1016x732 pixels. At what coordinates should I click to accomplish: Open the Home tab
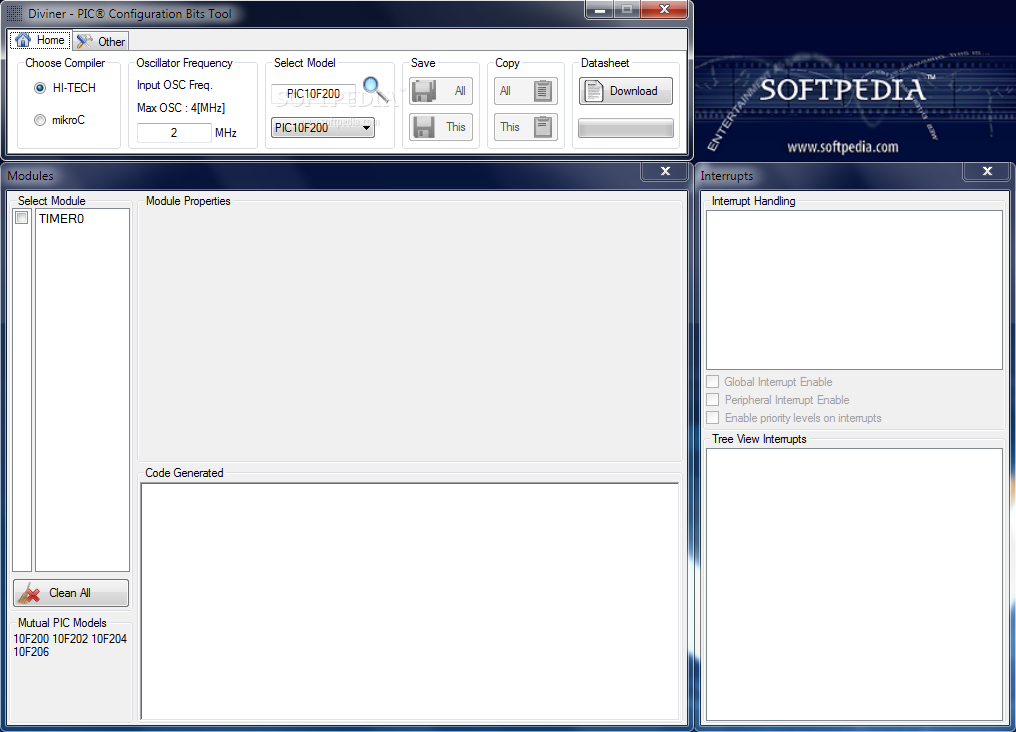point(40,40)
